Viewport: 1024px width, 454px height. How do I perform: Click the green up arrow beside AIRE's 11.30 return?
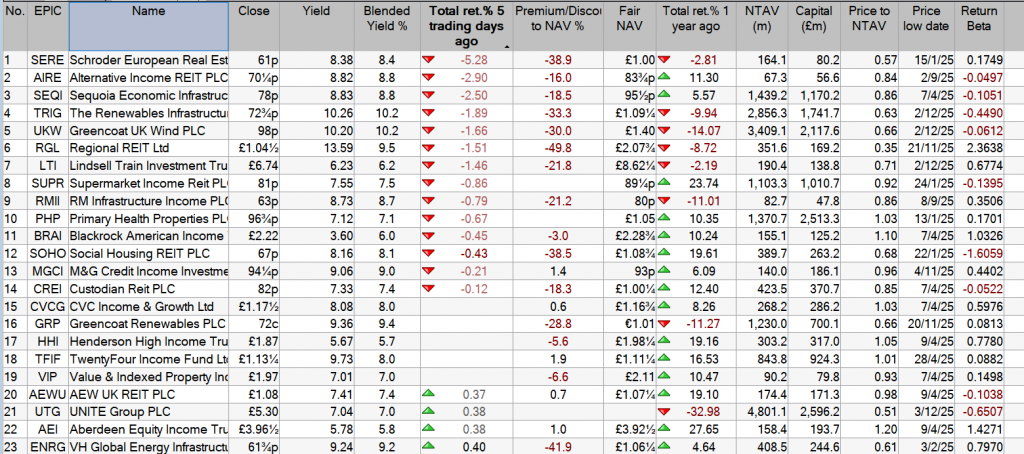[666, 77]
